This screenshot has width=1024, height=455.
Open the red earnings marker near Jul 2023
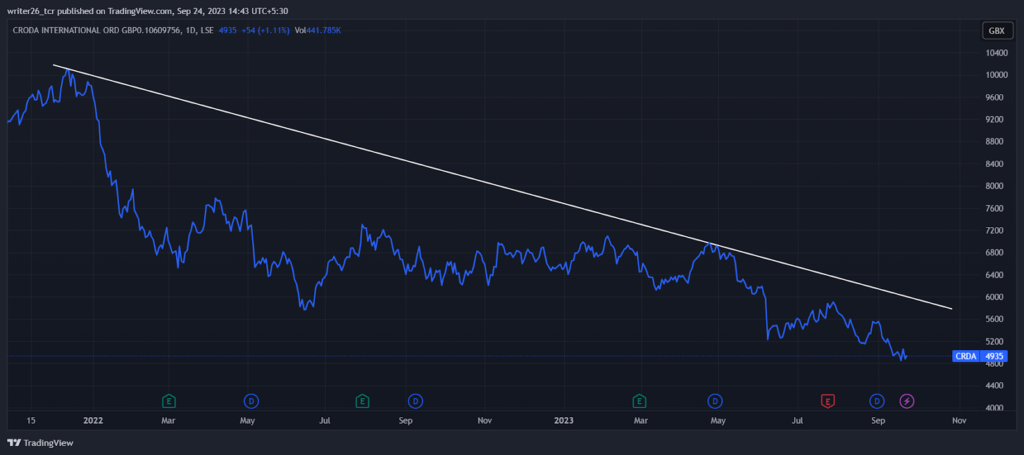828,401
